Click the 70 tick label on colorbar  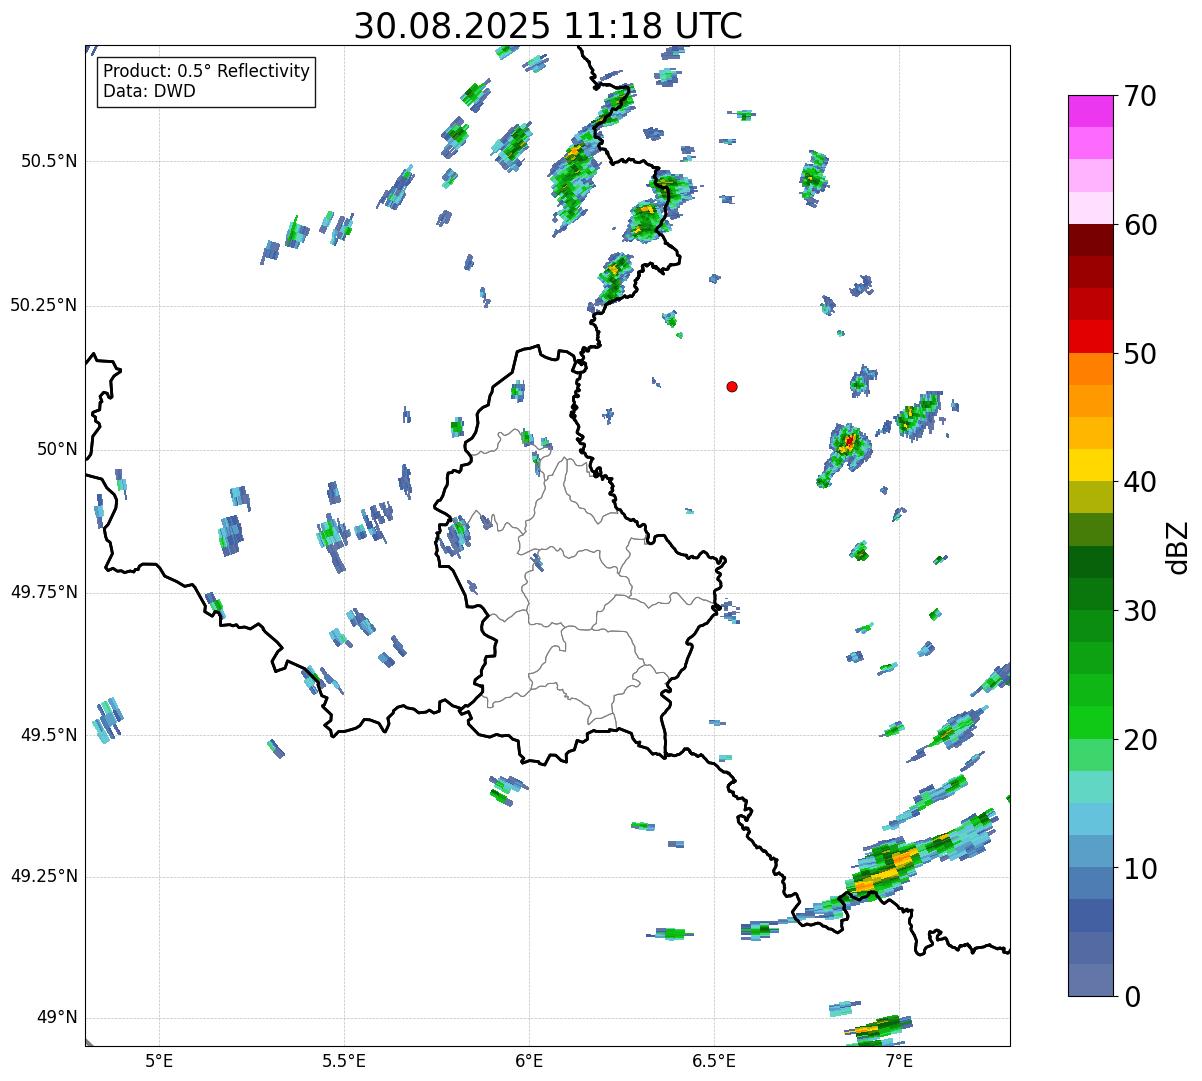(x=1140, y=96)
